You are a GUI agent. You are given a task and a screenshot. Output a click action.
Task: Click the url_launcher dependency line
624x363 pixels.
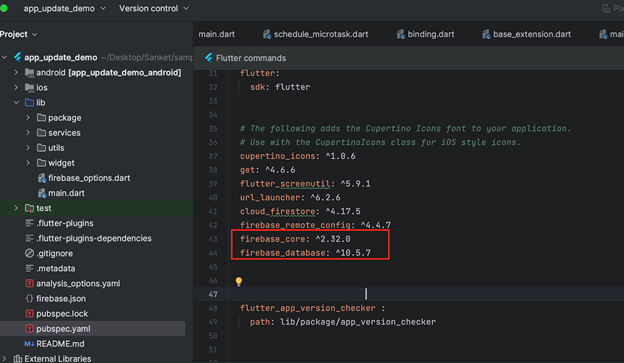(x=290, y=197)
